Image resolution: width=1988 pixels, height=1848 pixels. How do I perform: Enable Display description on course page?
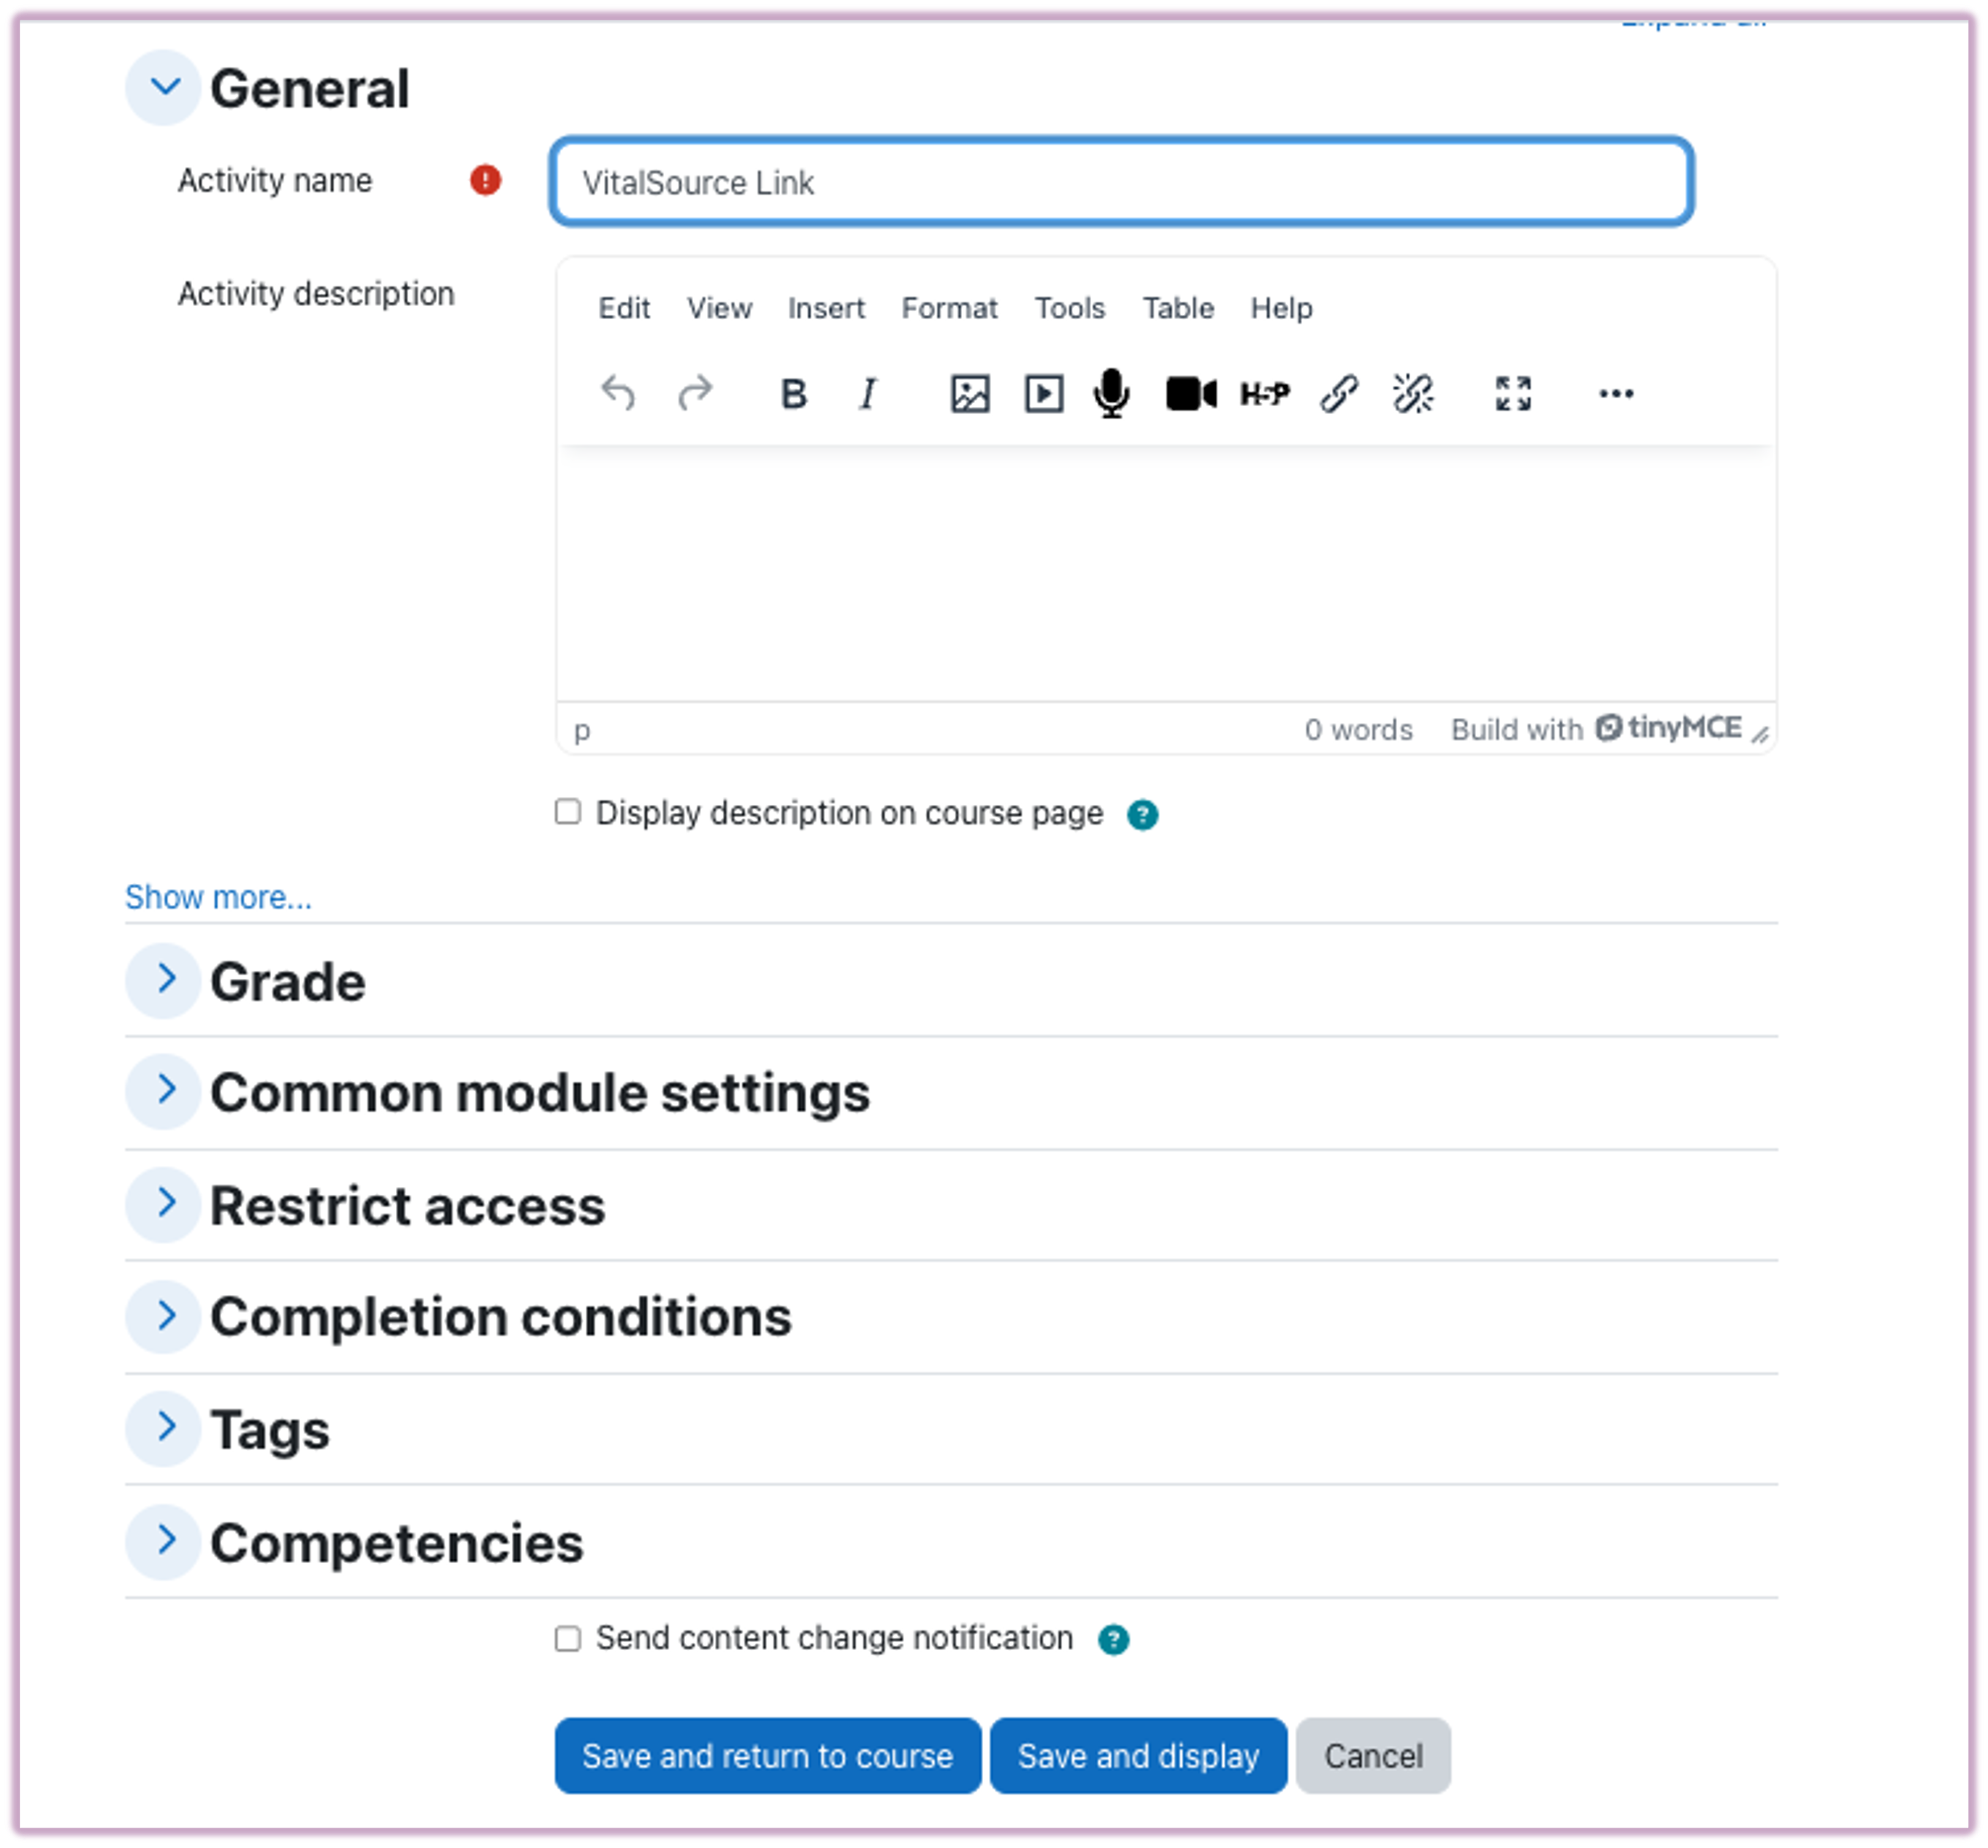[568, 813]
